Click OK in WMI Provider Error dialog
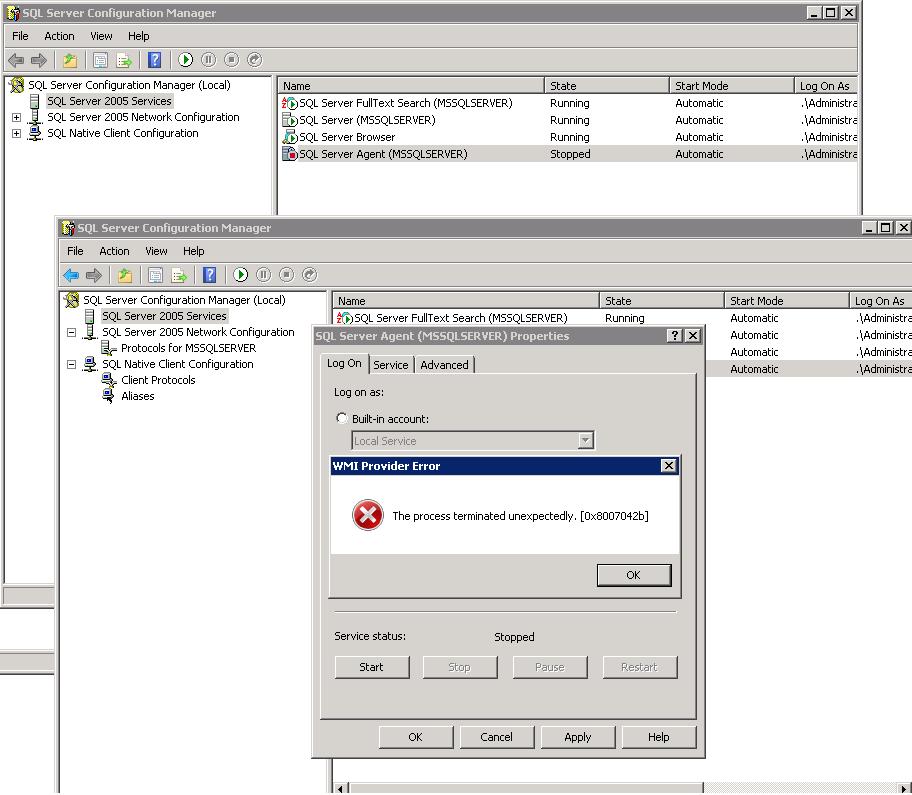Image resolution: width=912 pixels, height=795 pixels. pos(634,575)
